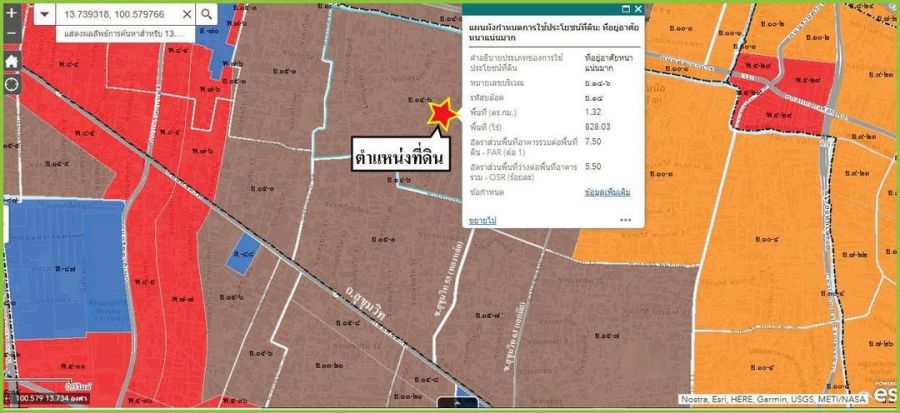The image size is (900, 413).
Task: Click the ตำแหน่งที่ดิน callout label
Action: pyautogui.click(x=397, y=158)
